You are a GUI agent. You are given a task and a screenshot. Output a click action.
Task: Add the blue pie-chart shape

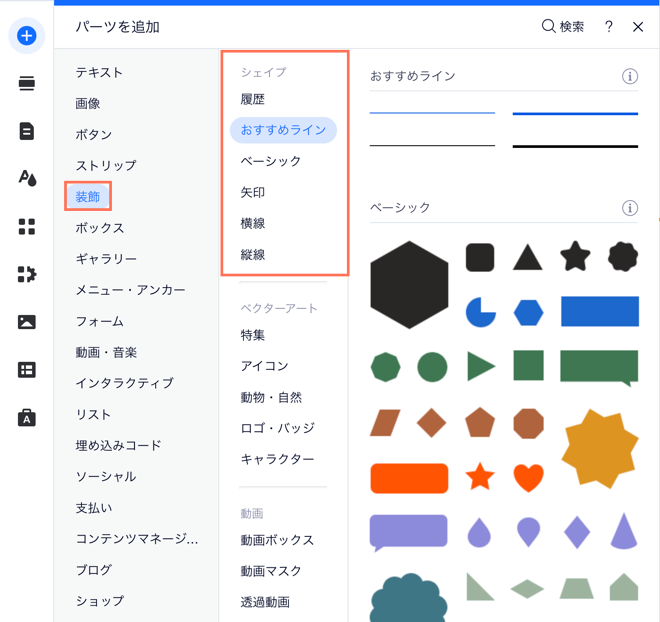pos(481,312)
